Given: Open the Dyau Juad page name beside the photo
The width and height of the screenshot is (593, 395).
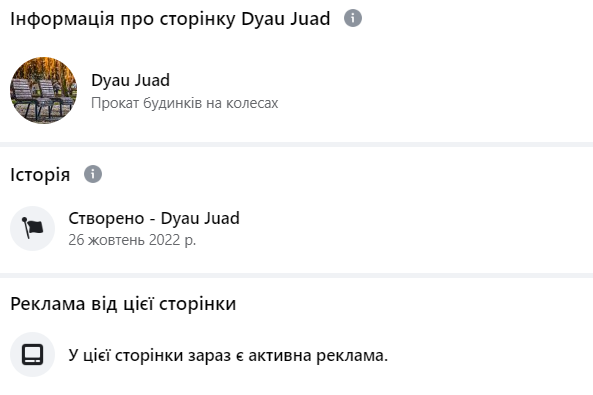Looking at the screenshot, I should pos(130,80).
